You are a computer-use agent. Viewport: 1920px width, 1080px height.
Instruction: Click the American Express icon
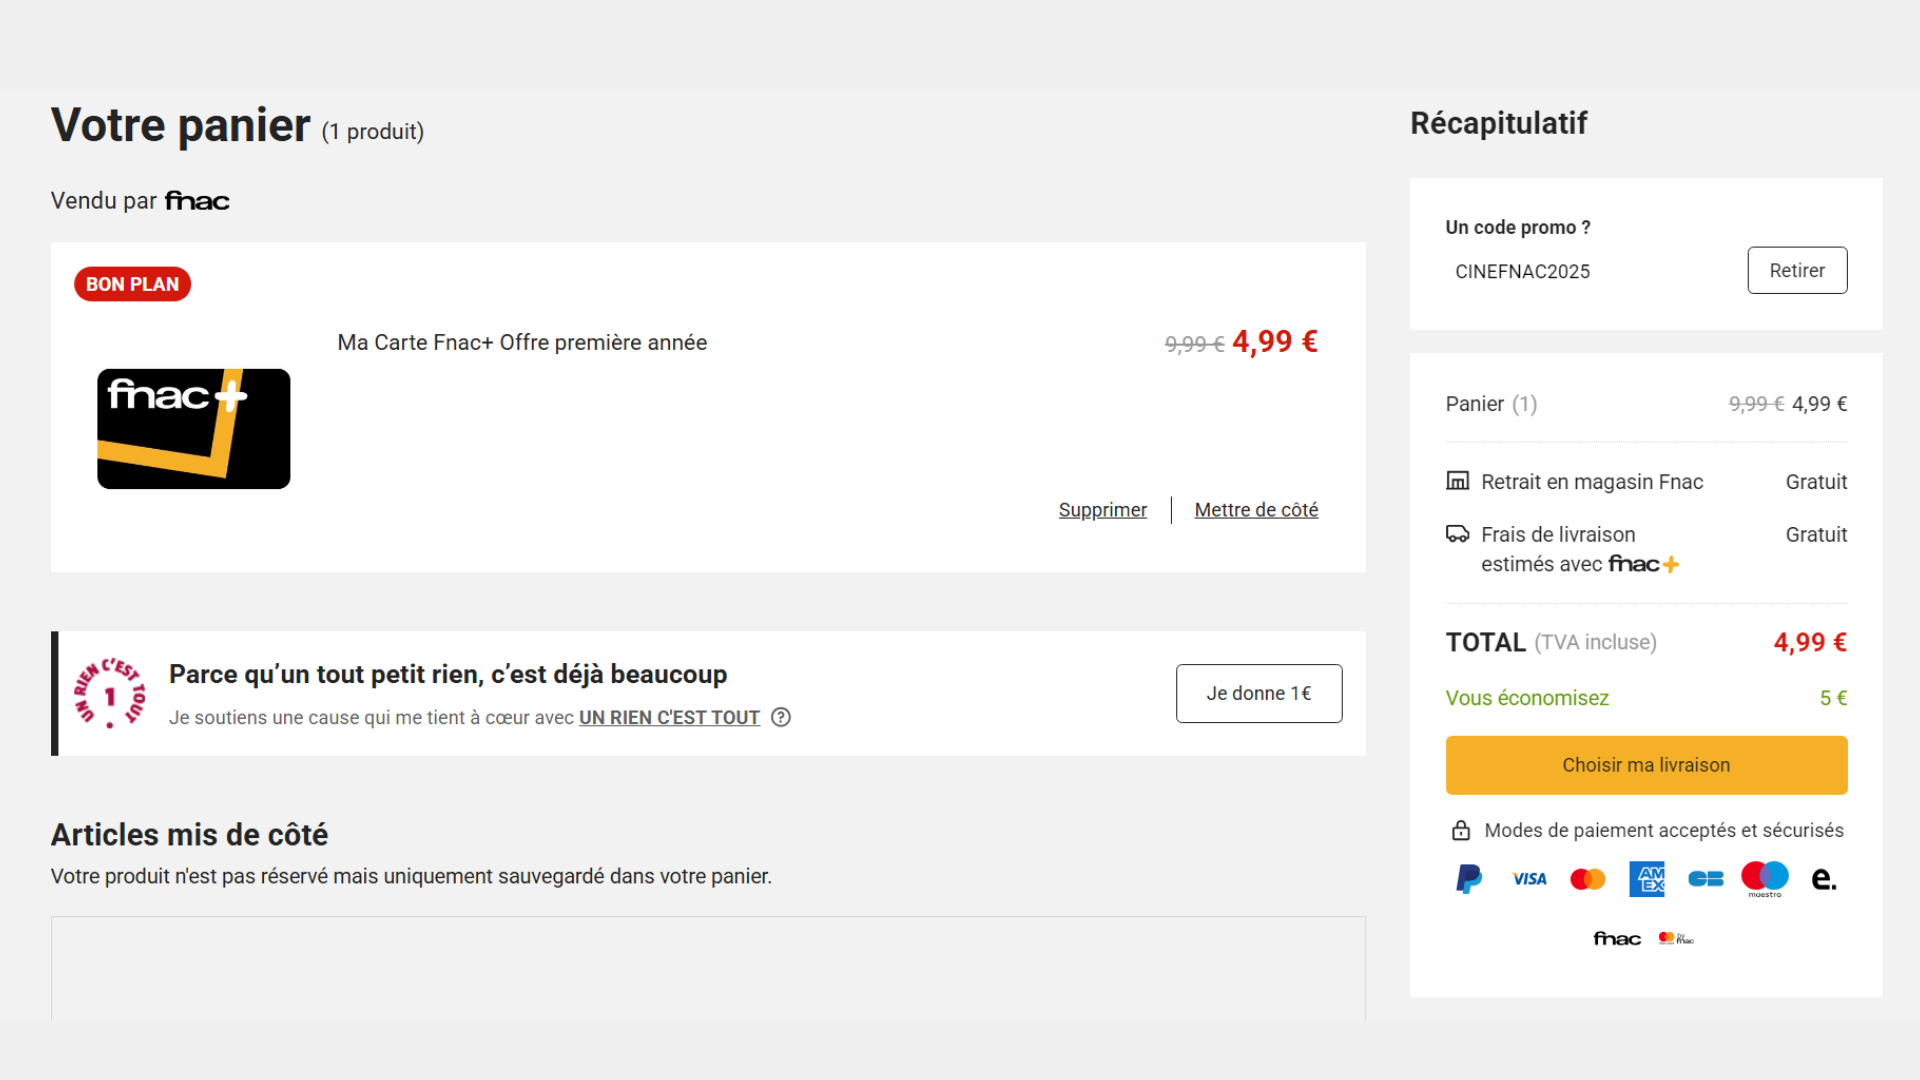click(x=1646, y=879)
